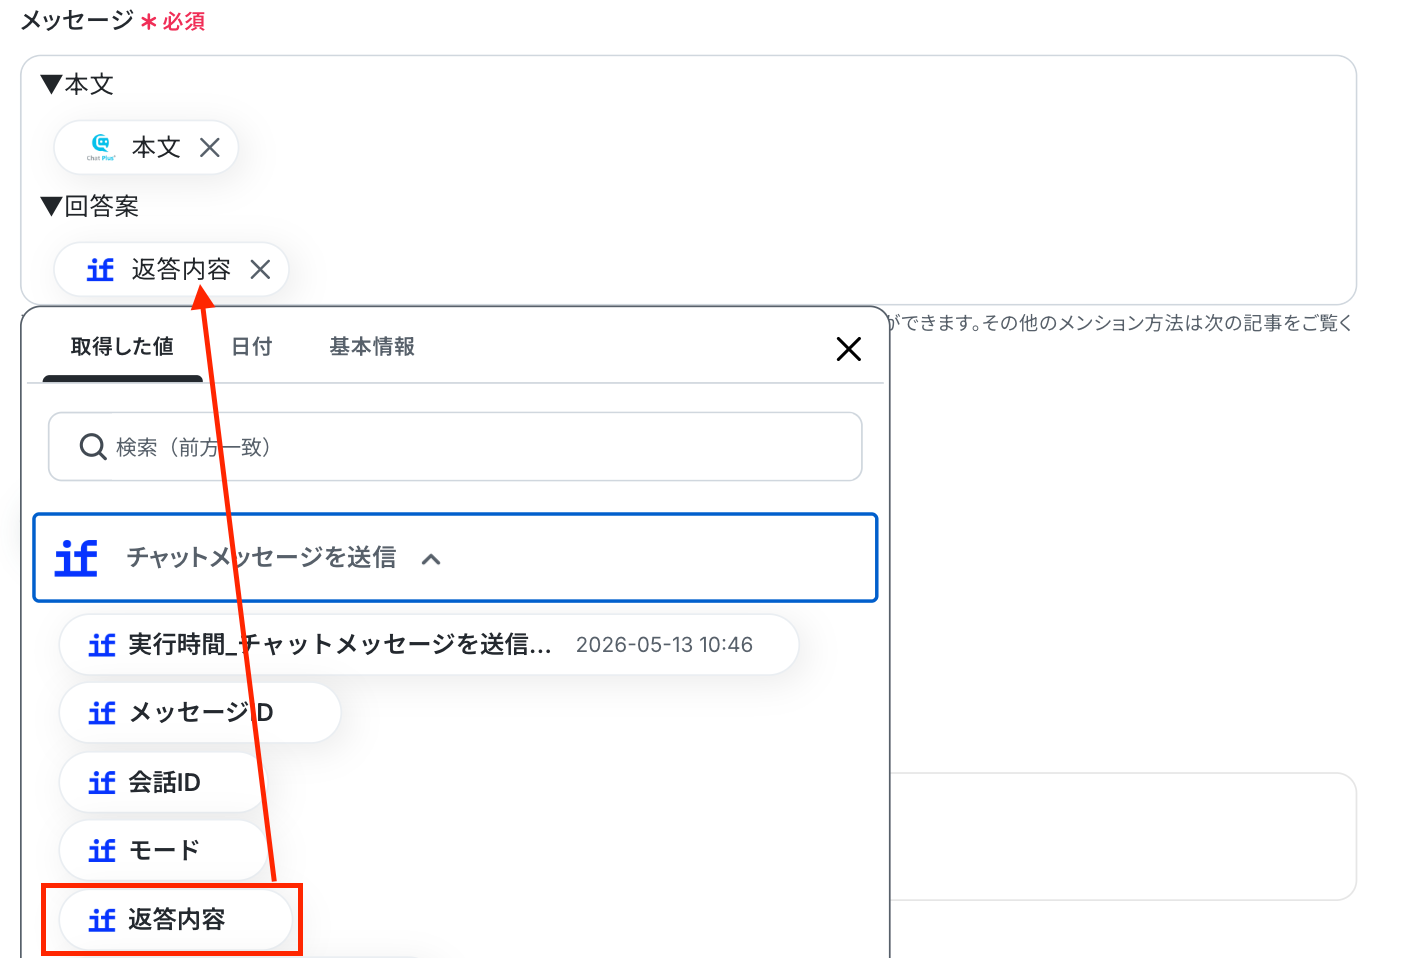Click the mention help text about その他のメンション方法
The width and height of the screenshot is (1416, 958).
[x=1120, y=323]
